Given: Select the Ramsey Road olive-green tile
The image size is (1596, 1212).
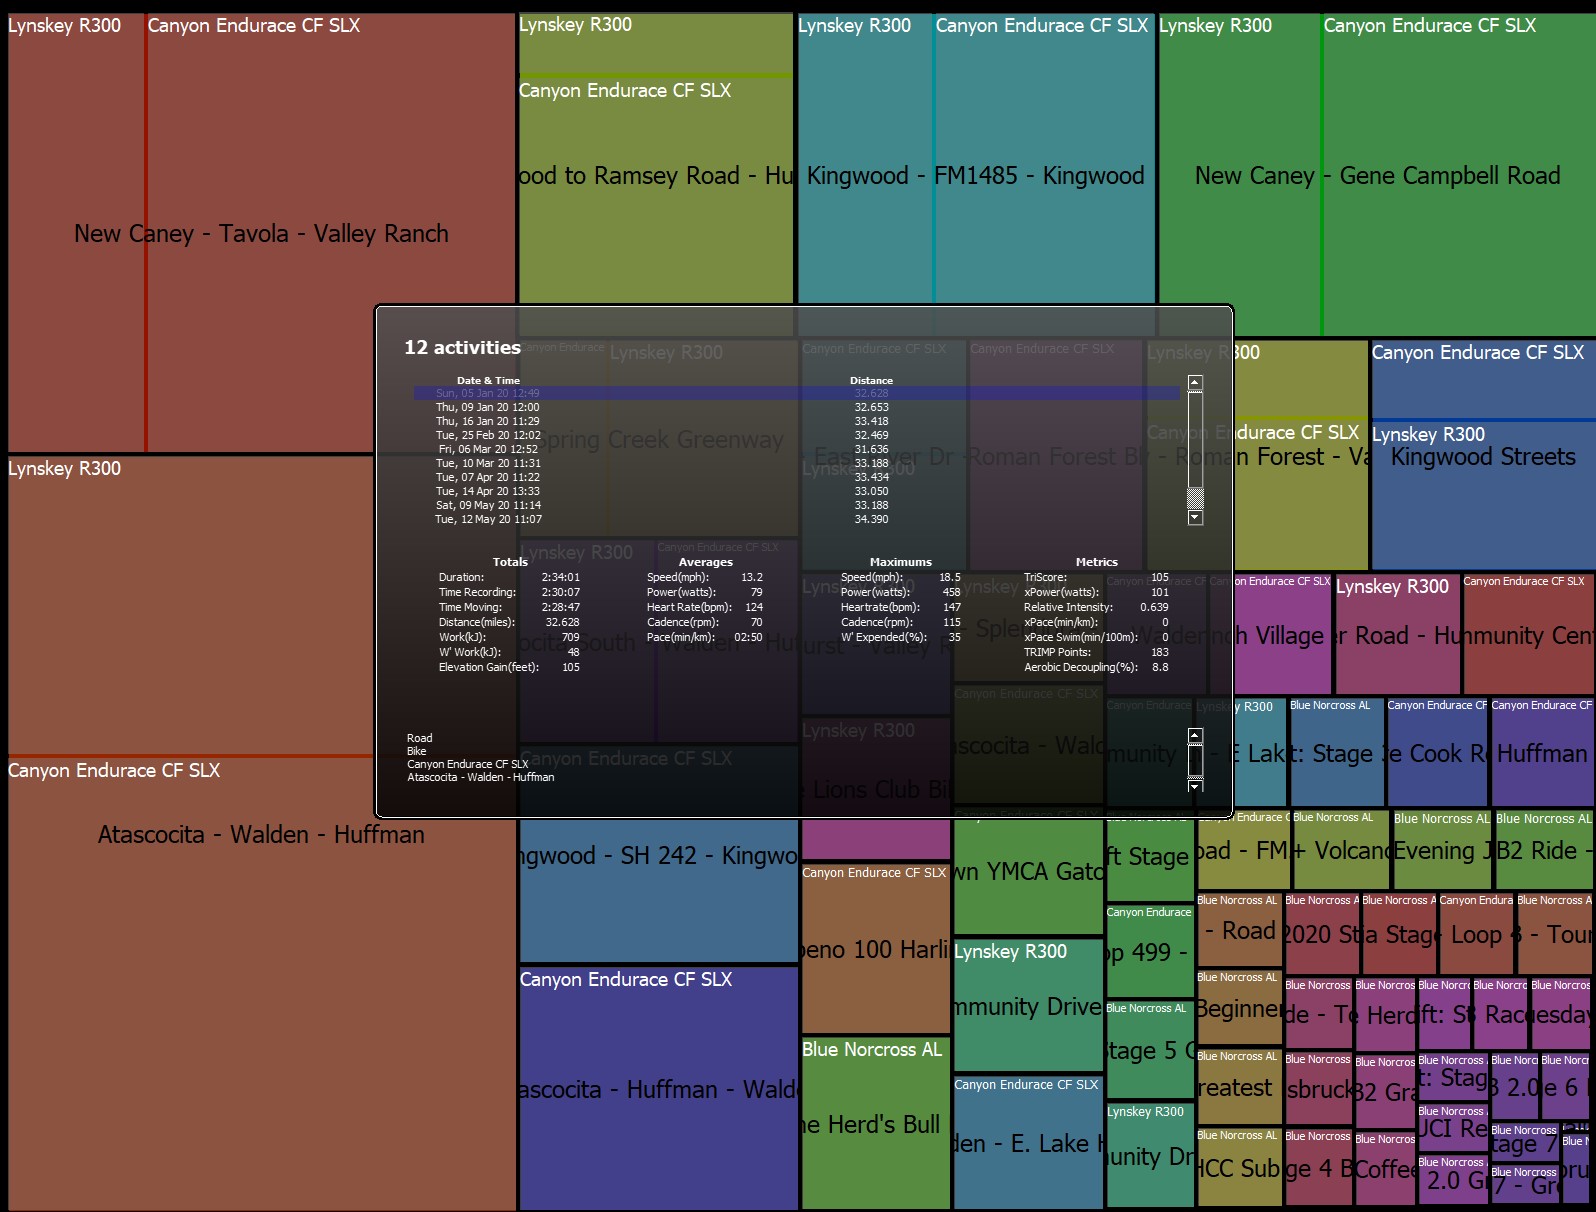Looking at the screenshot, I should 656,175.
